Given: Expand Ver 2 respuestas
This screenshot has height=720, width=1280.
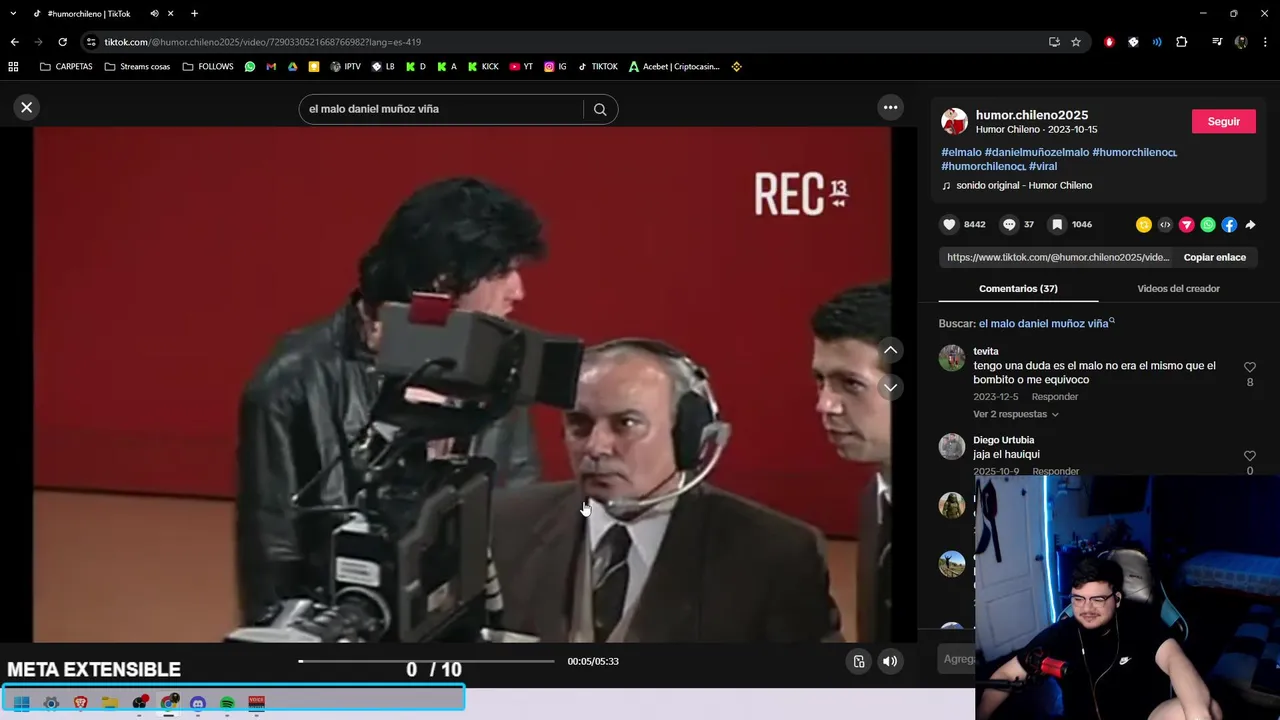Looking at the screenshot, I should (1016, 414).
